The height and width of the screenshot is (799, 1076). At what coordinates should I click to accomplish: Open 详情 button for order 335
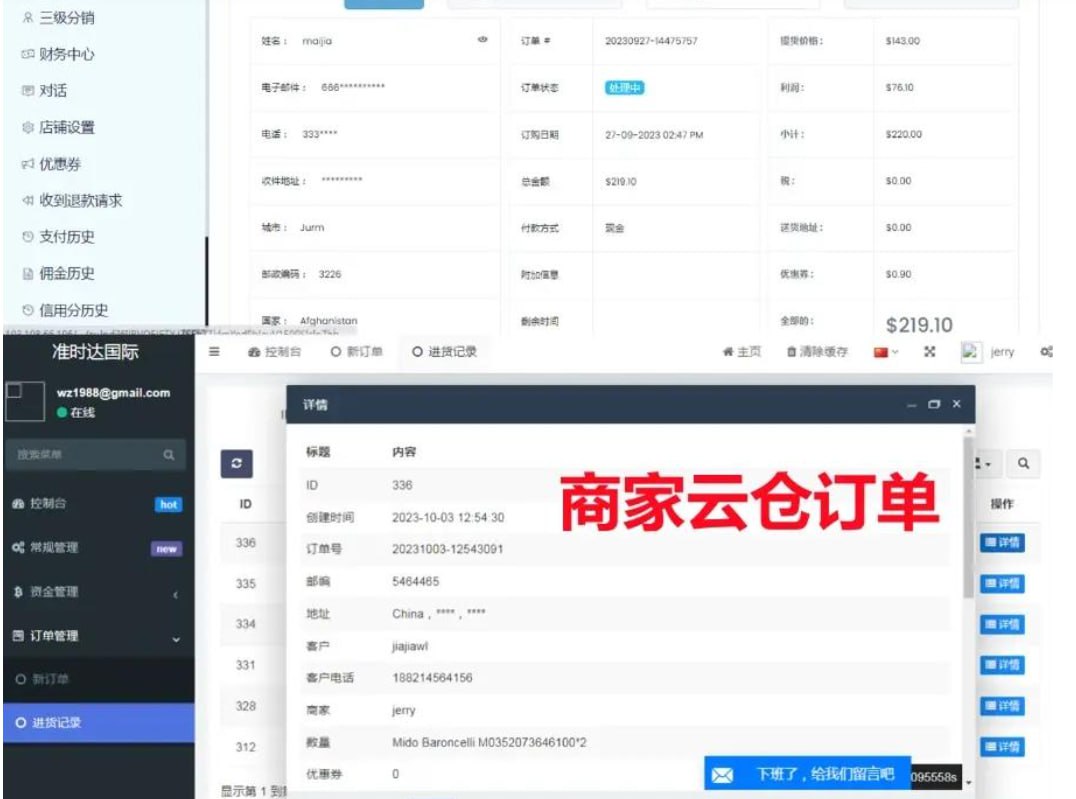tap(1002, 584)
